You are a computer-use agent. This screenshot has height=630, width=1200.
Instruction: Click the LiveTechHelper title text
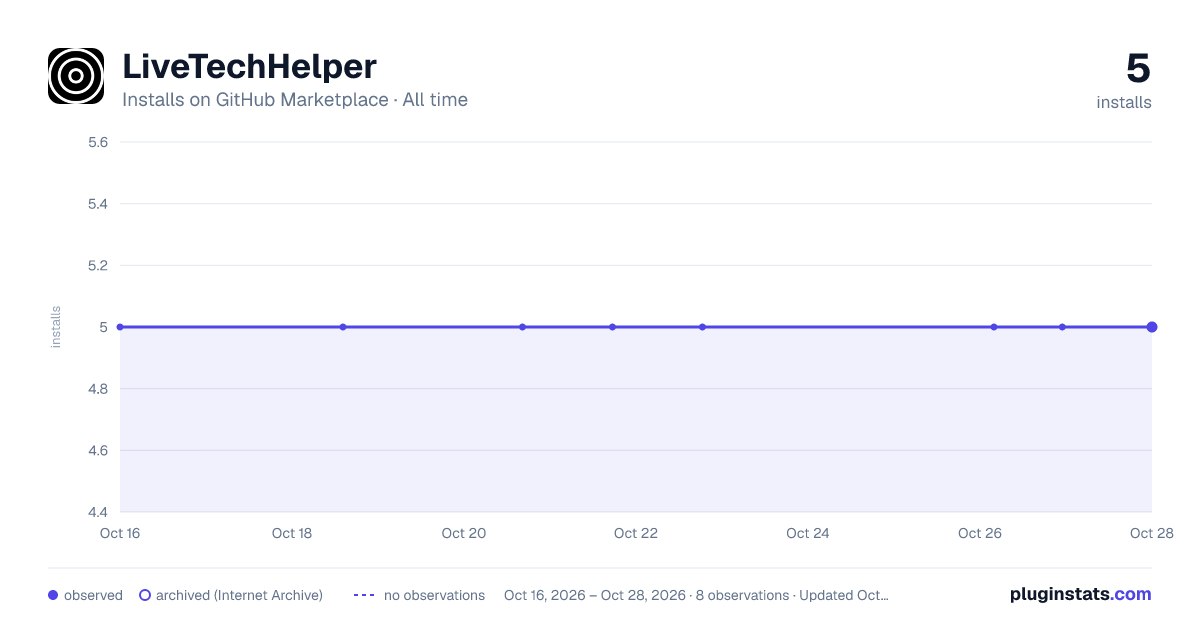[x=249, y=66]
